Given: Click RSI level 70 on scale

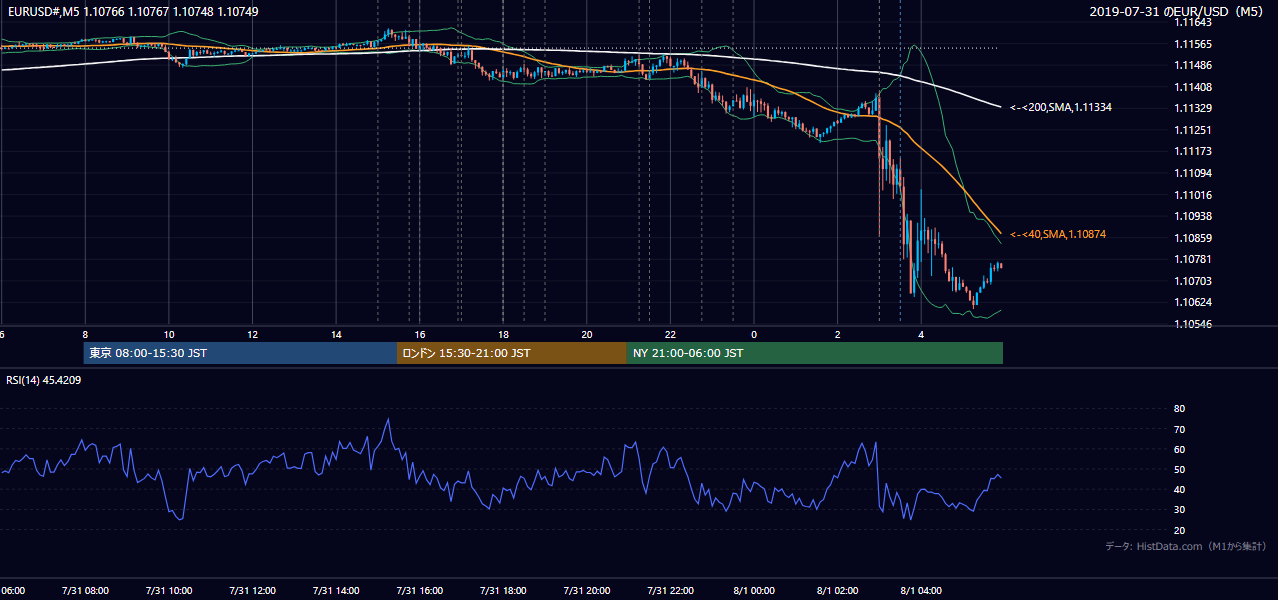Looking at the screenshot, I should click(x=1179, y=429).
